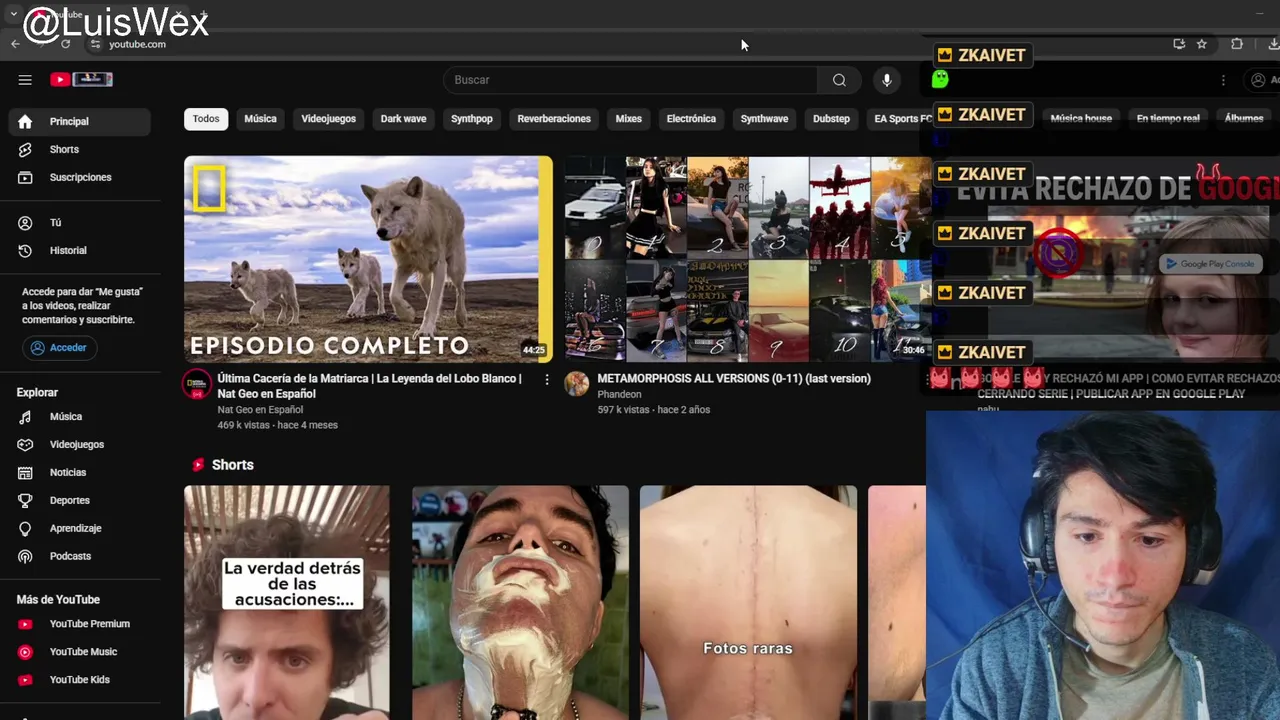The height and width of the screenshot is (720, 1280).
Task: Open the METAMORPHOSIS collage thumbnail
Action: [748, 259]
